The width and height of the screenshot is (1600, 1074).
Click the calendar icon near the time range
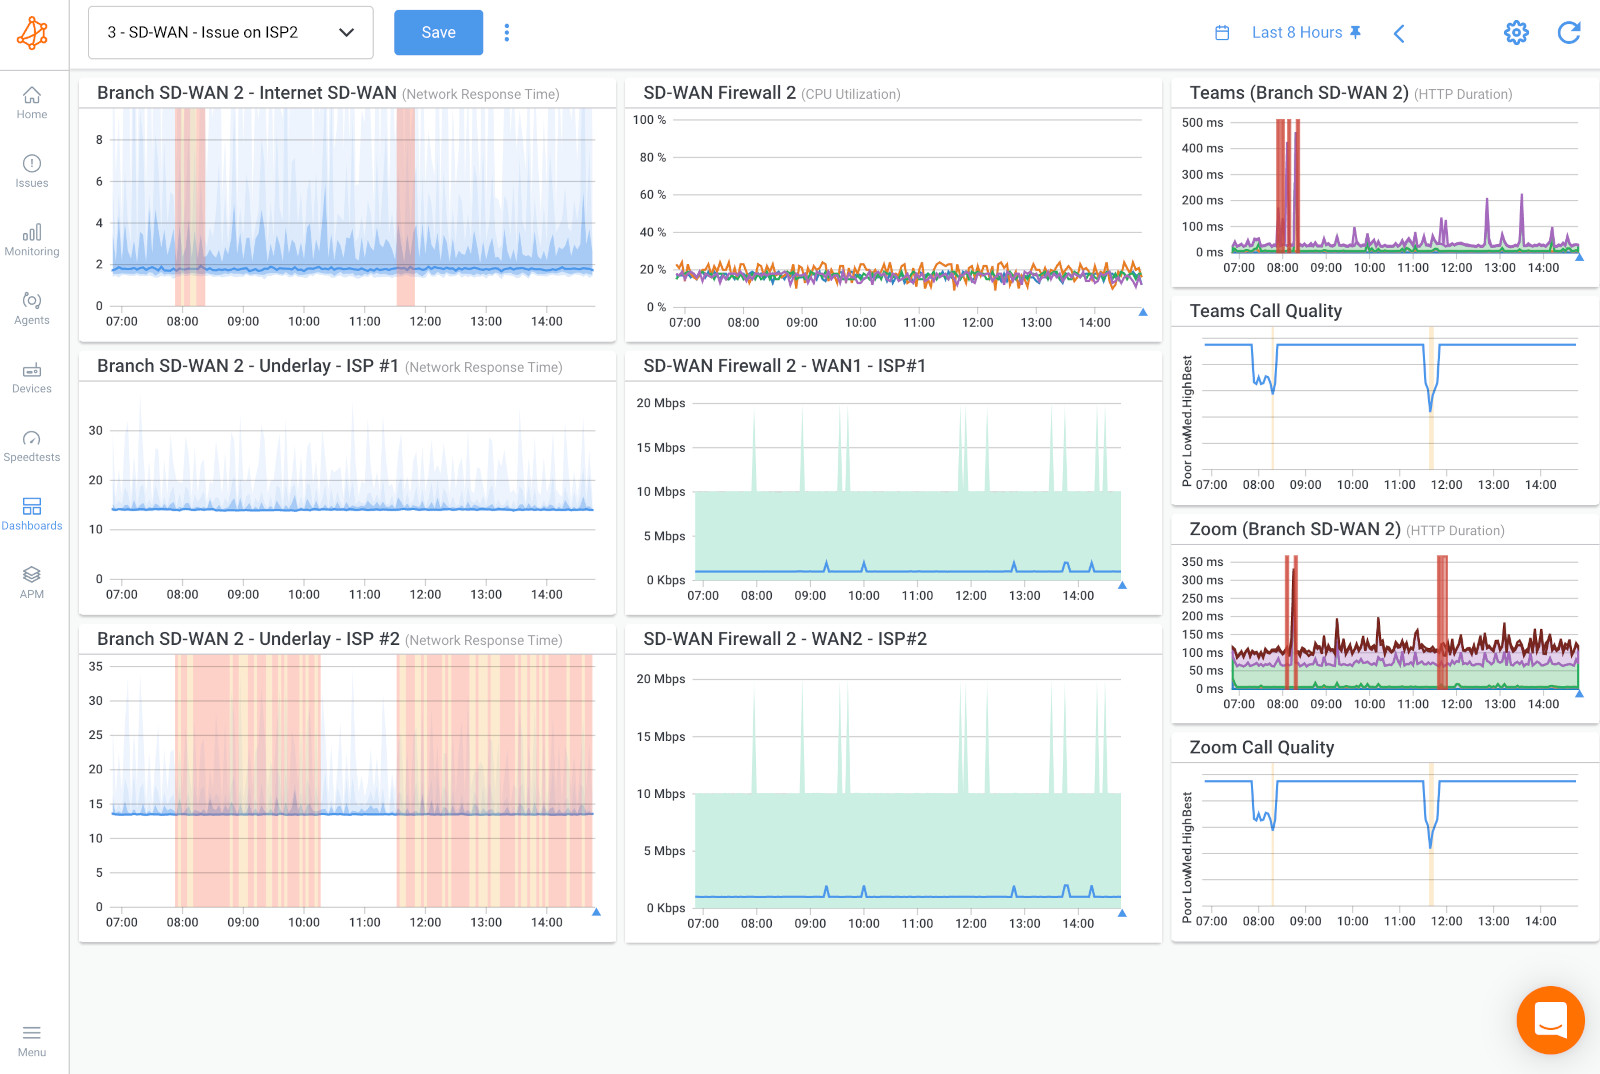1221,32
